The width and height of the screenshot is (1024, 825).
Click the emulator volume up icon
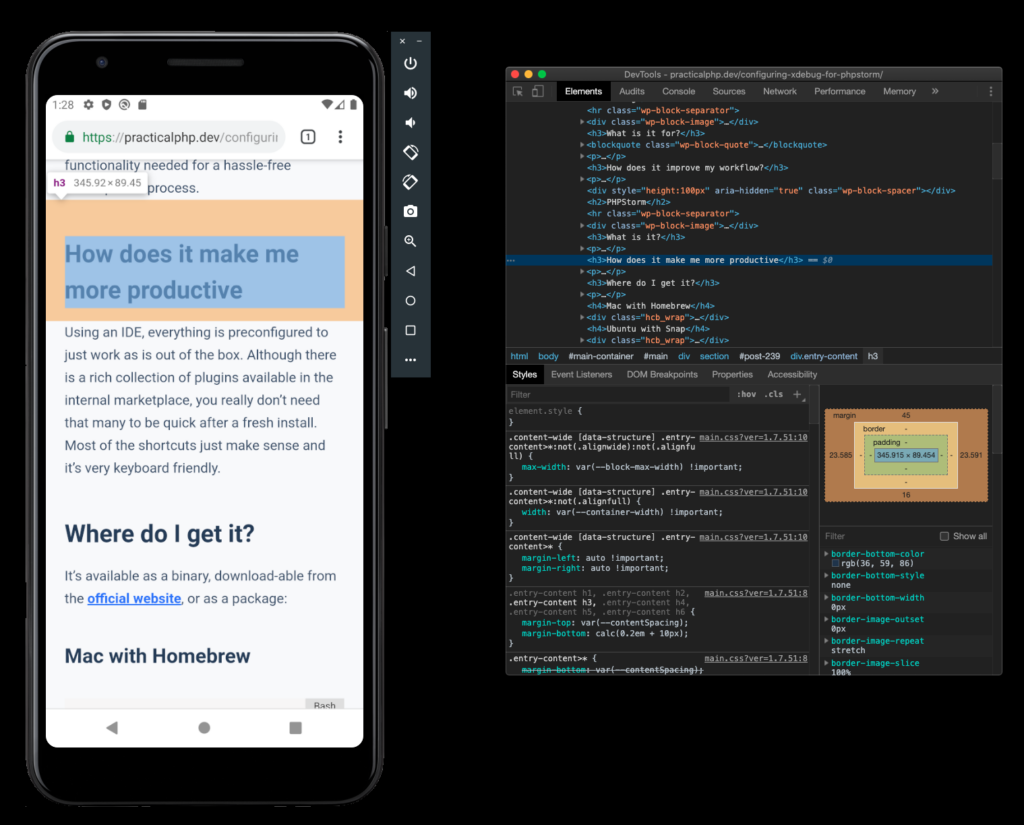[x=410, y=93]
